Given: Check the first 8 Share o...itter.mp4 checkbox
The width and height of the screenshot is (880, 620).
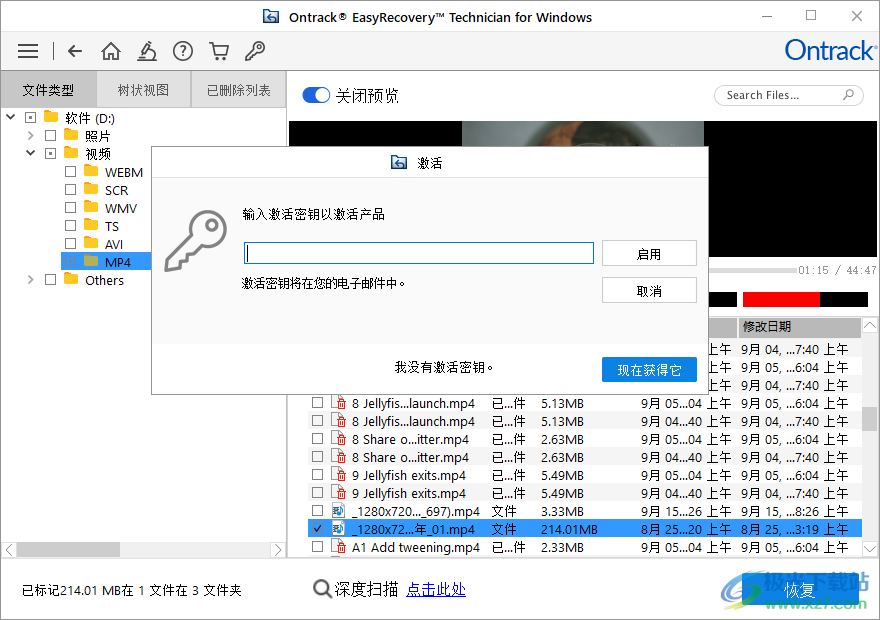Looking at the screenshot, I should pyautogui.click(x=318, y=439).
